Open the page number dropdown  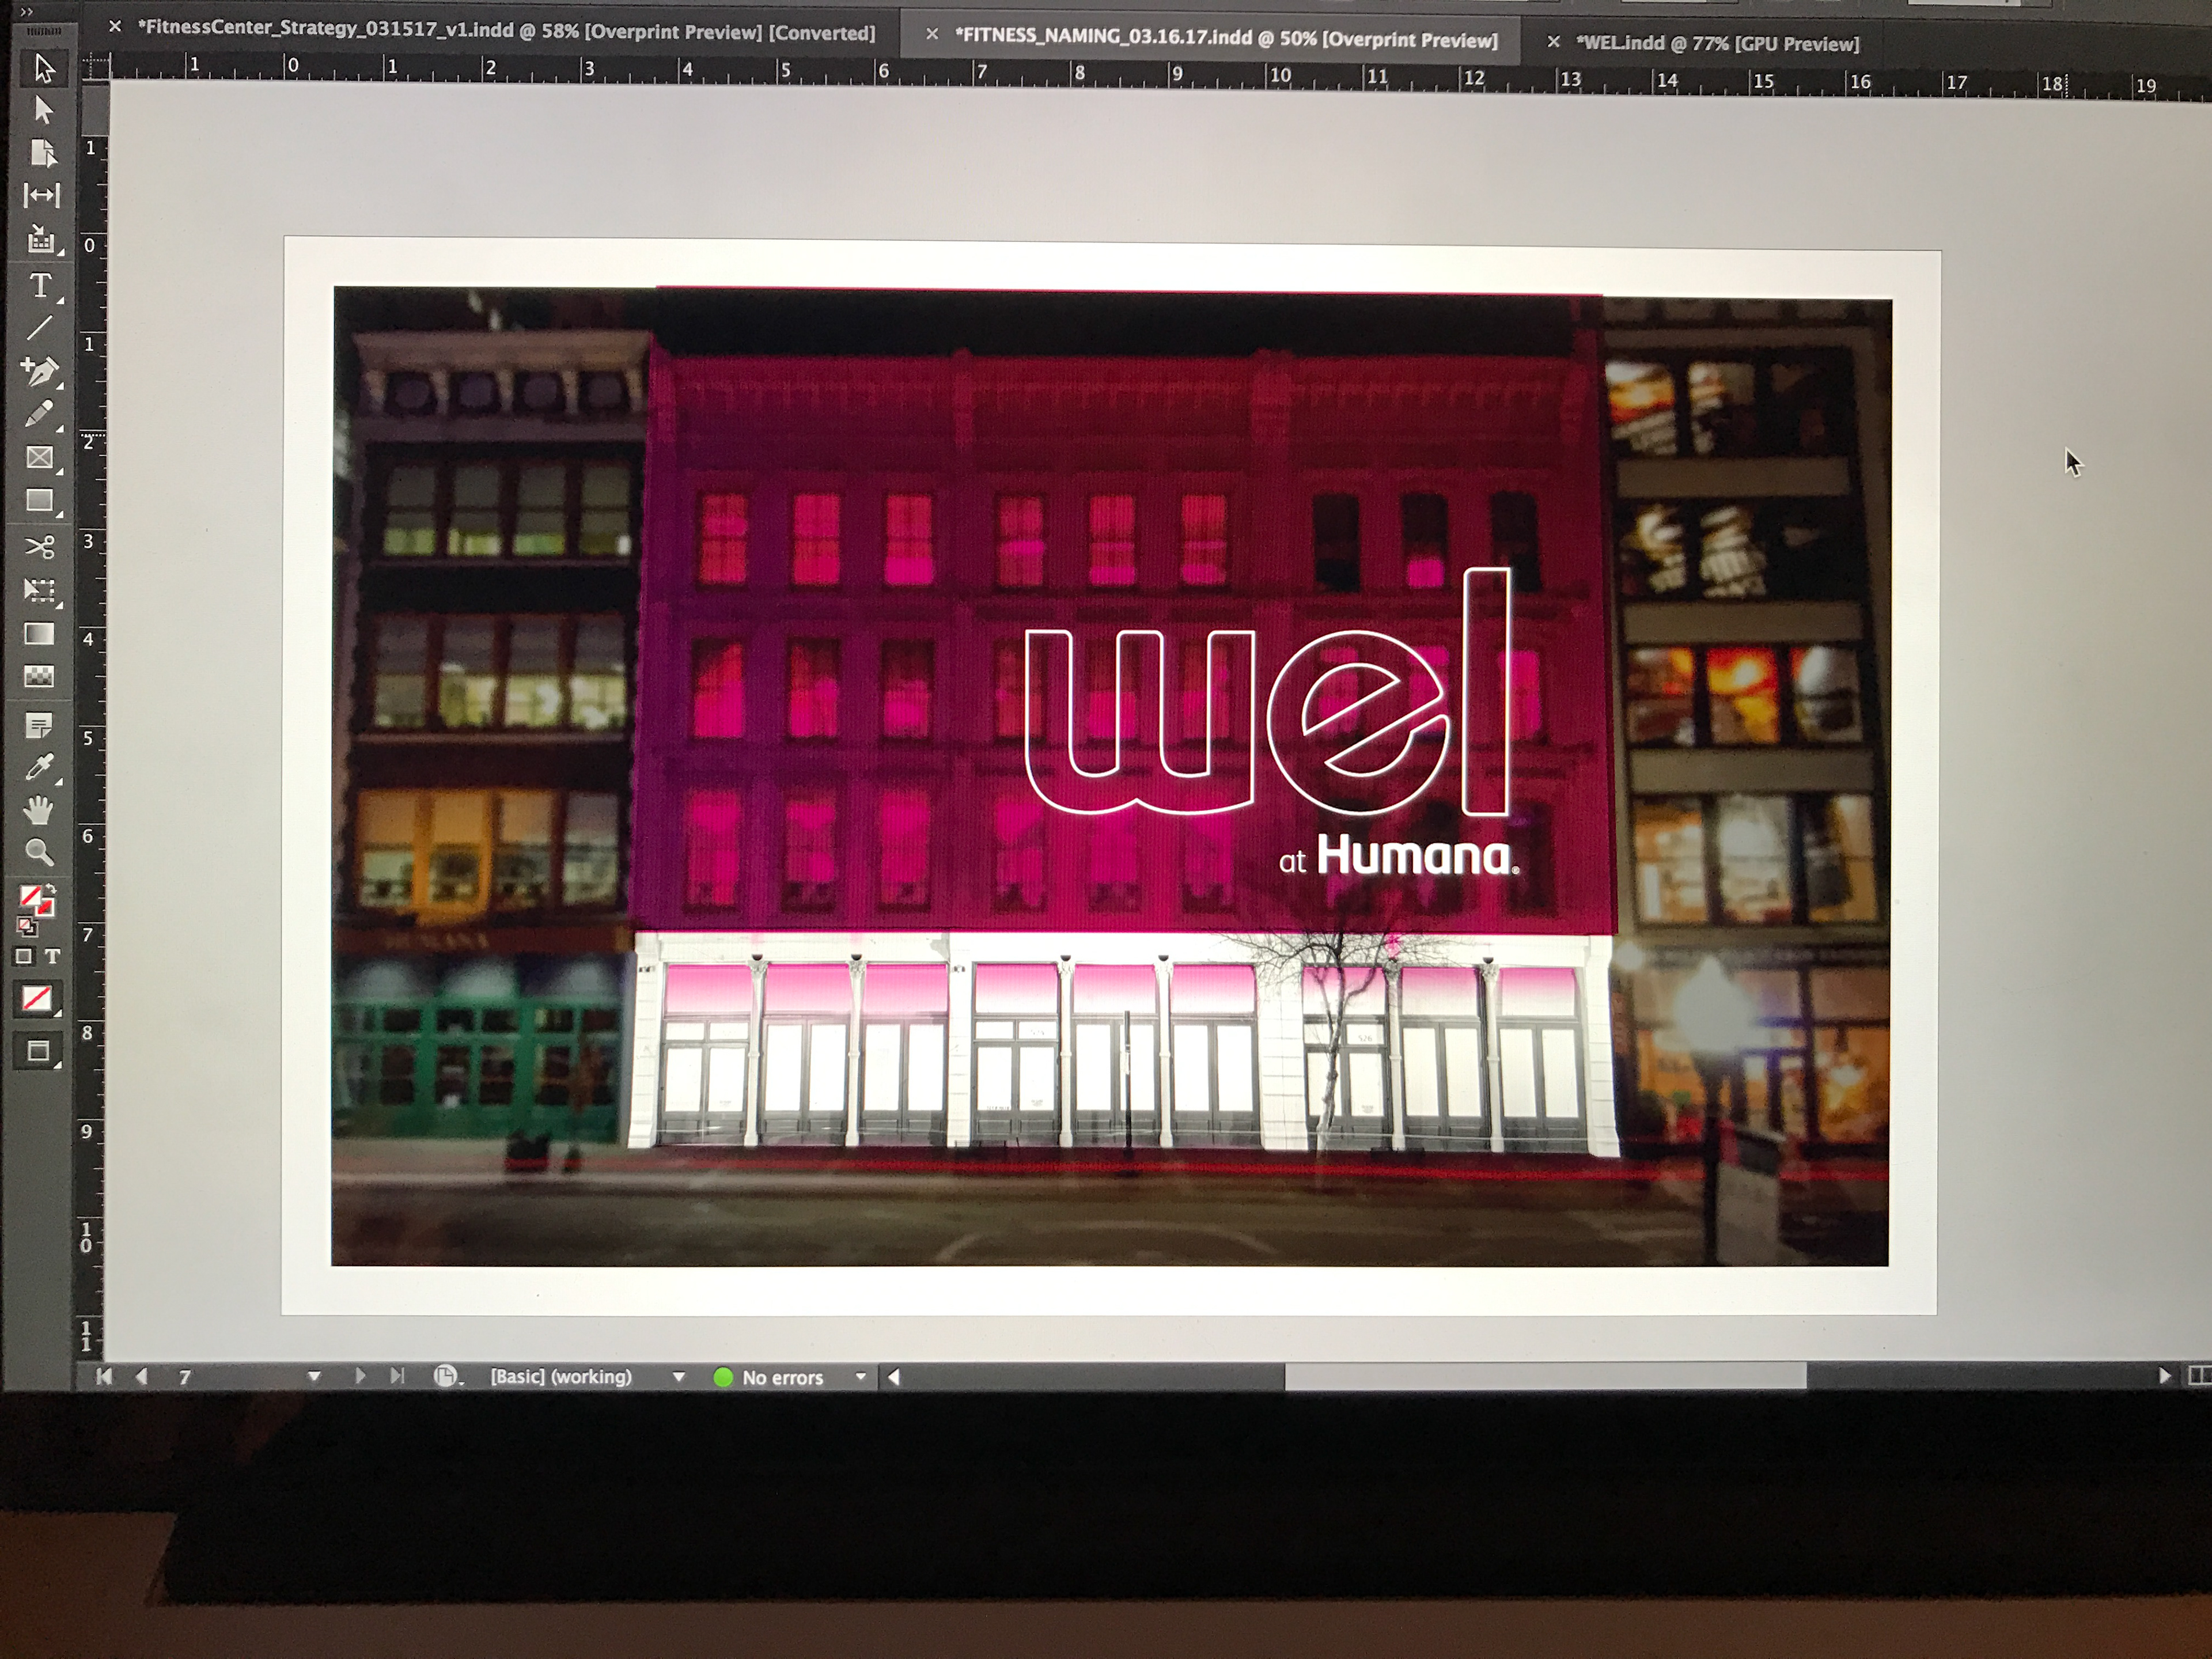[x=314, y=1377]
